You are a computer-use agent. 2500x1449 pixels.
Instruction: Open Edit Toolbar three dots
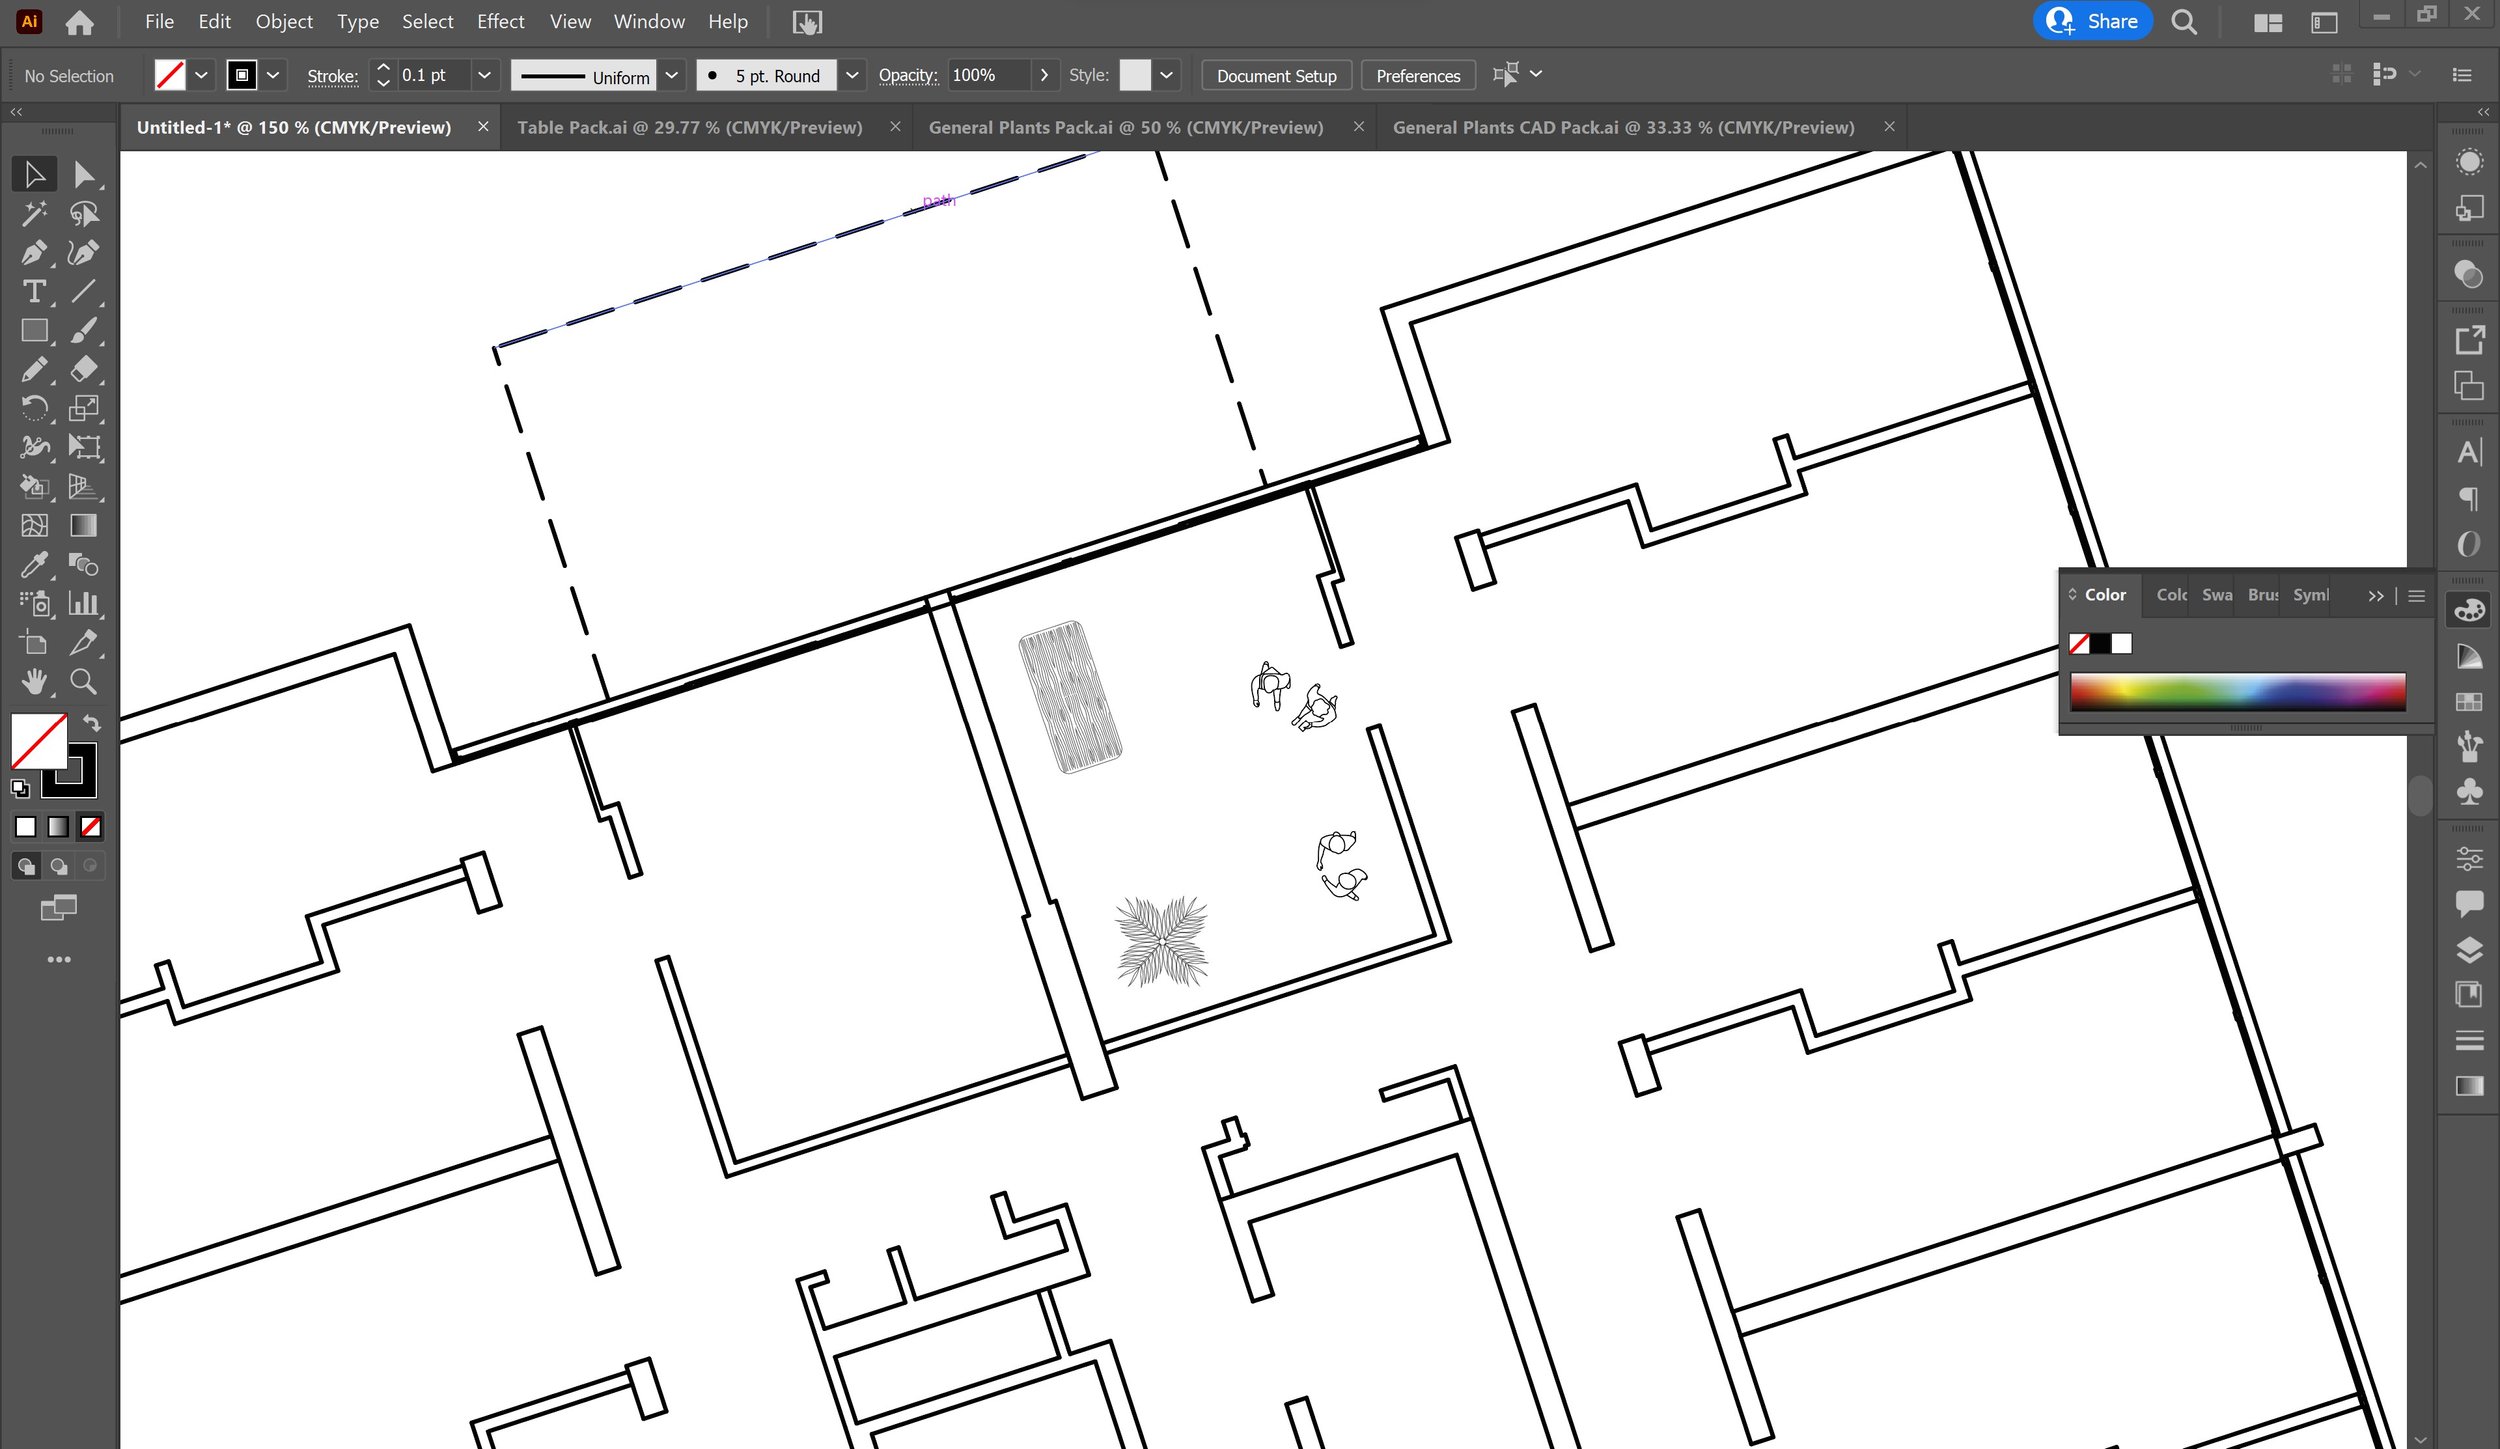click(59, 959)
